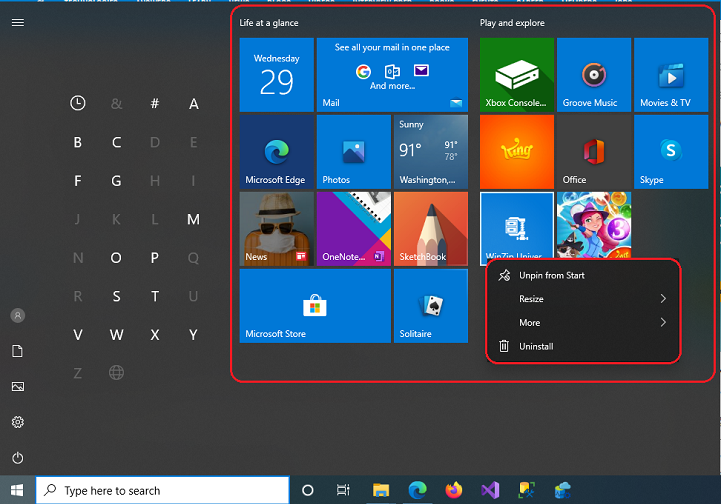This screenshot has width=721, height=504.
Task: Open the SketchBook tile
Action: (x=431, y=229)
